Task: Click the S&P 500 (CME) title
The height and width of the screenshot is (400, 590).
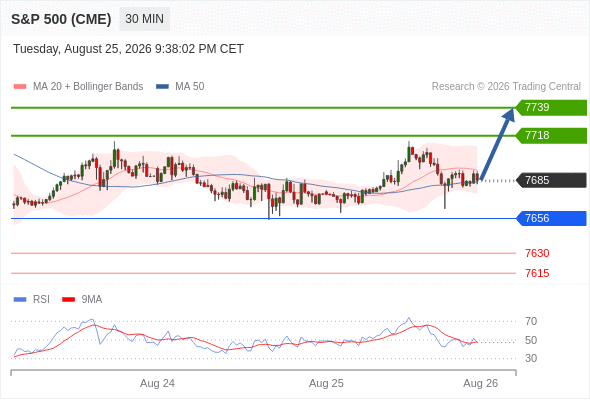Action: [61, 19]
